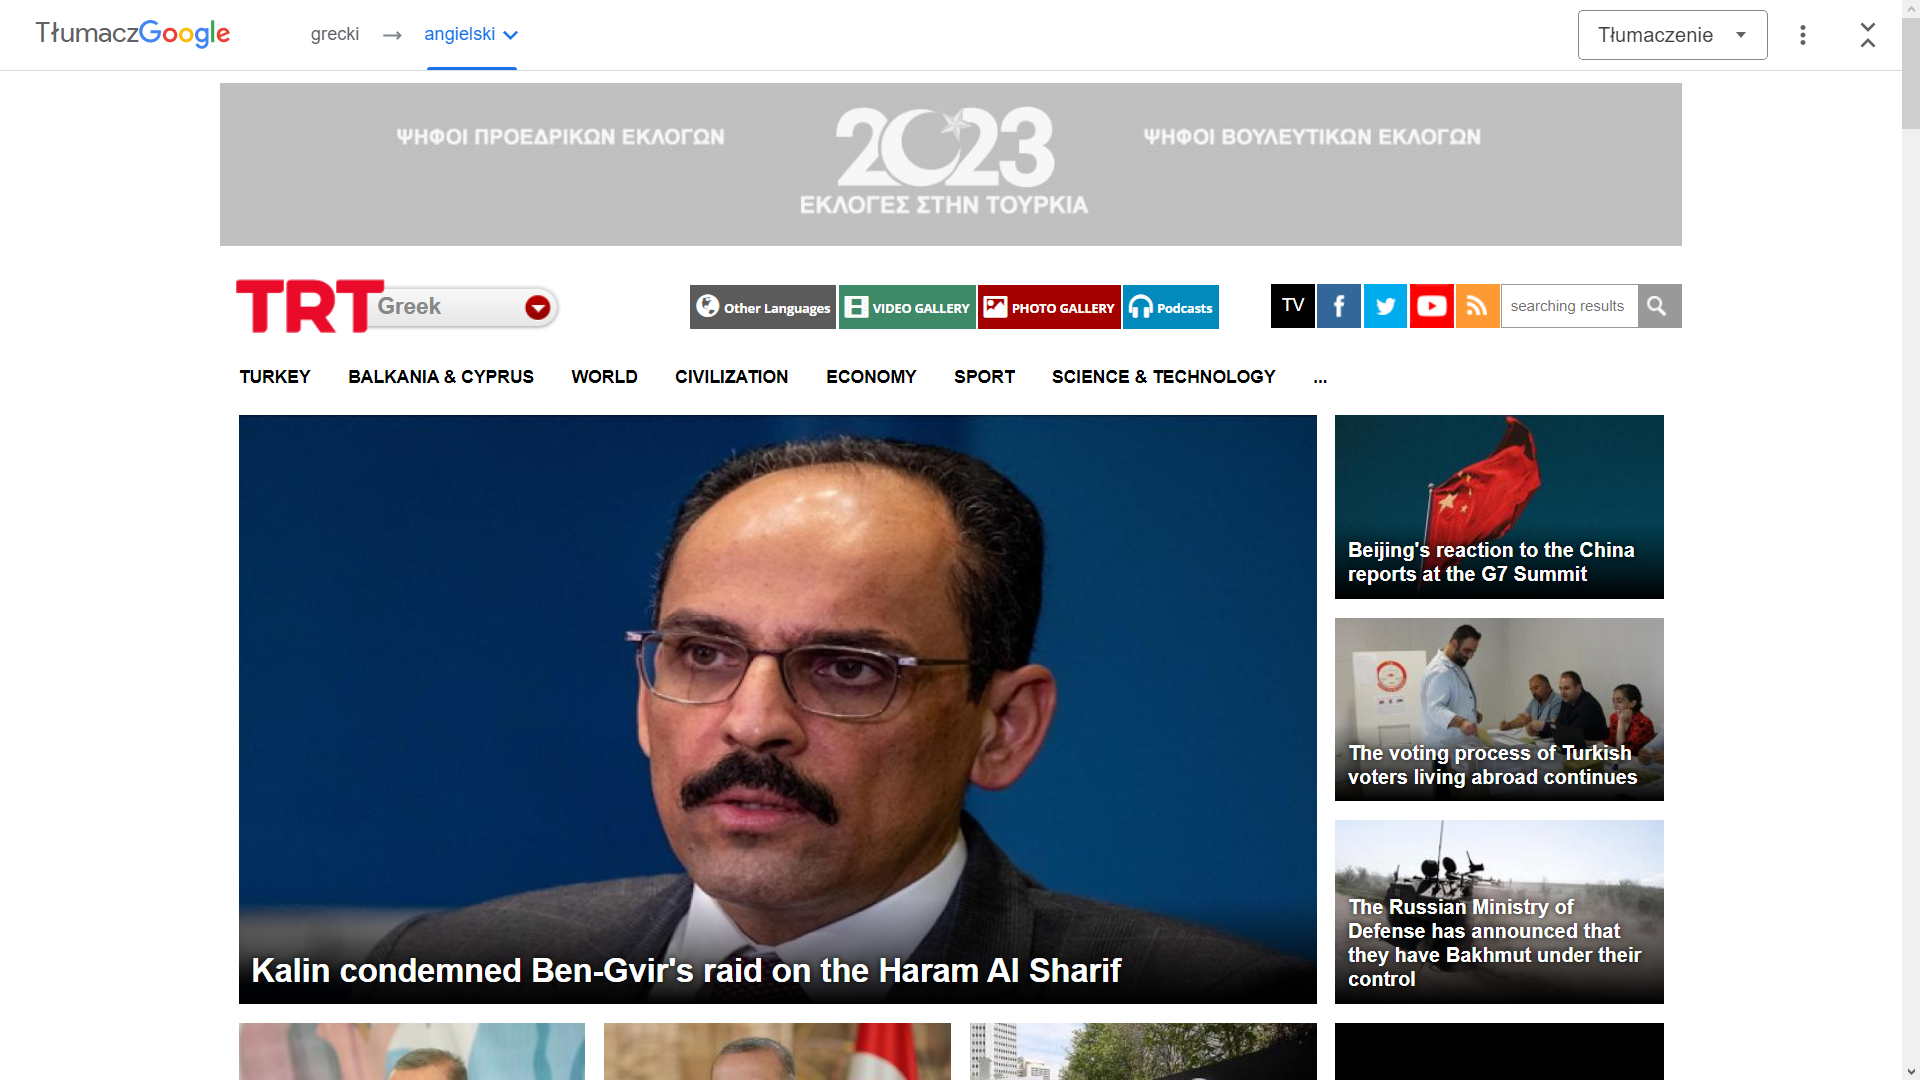Open Beijing G7 Summit article thumbnail
Viewport: 1920px width, 1080px height.
click(1499, 507)
